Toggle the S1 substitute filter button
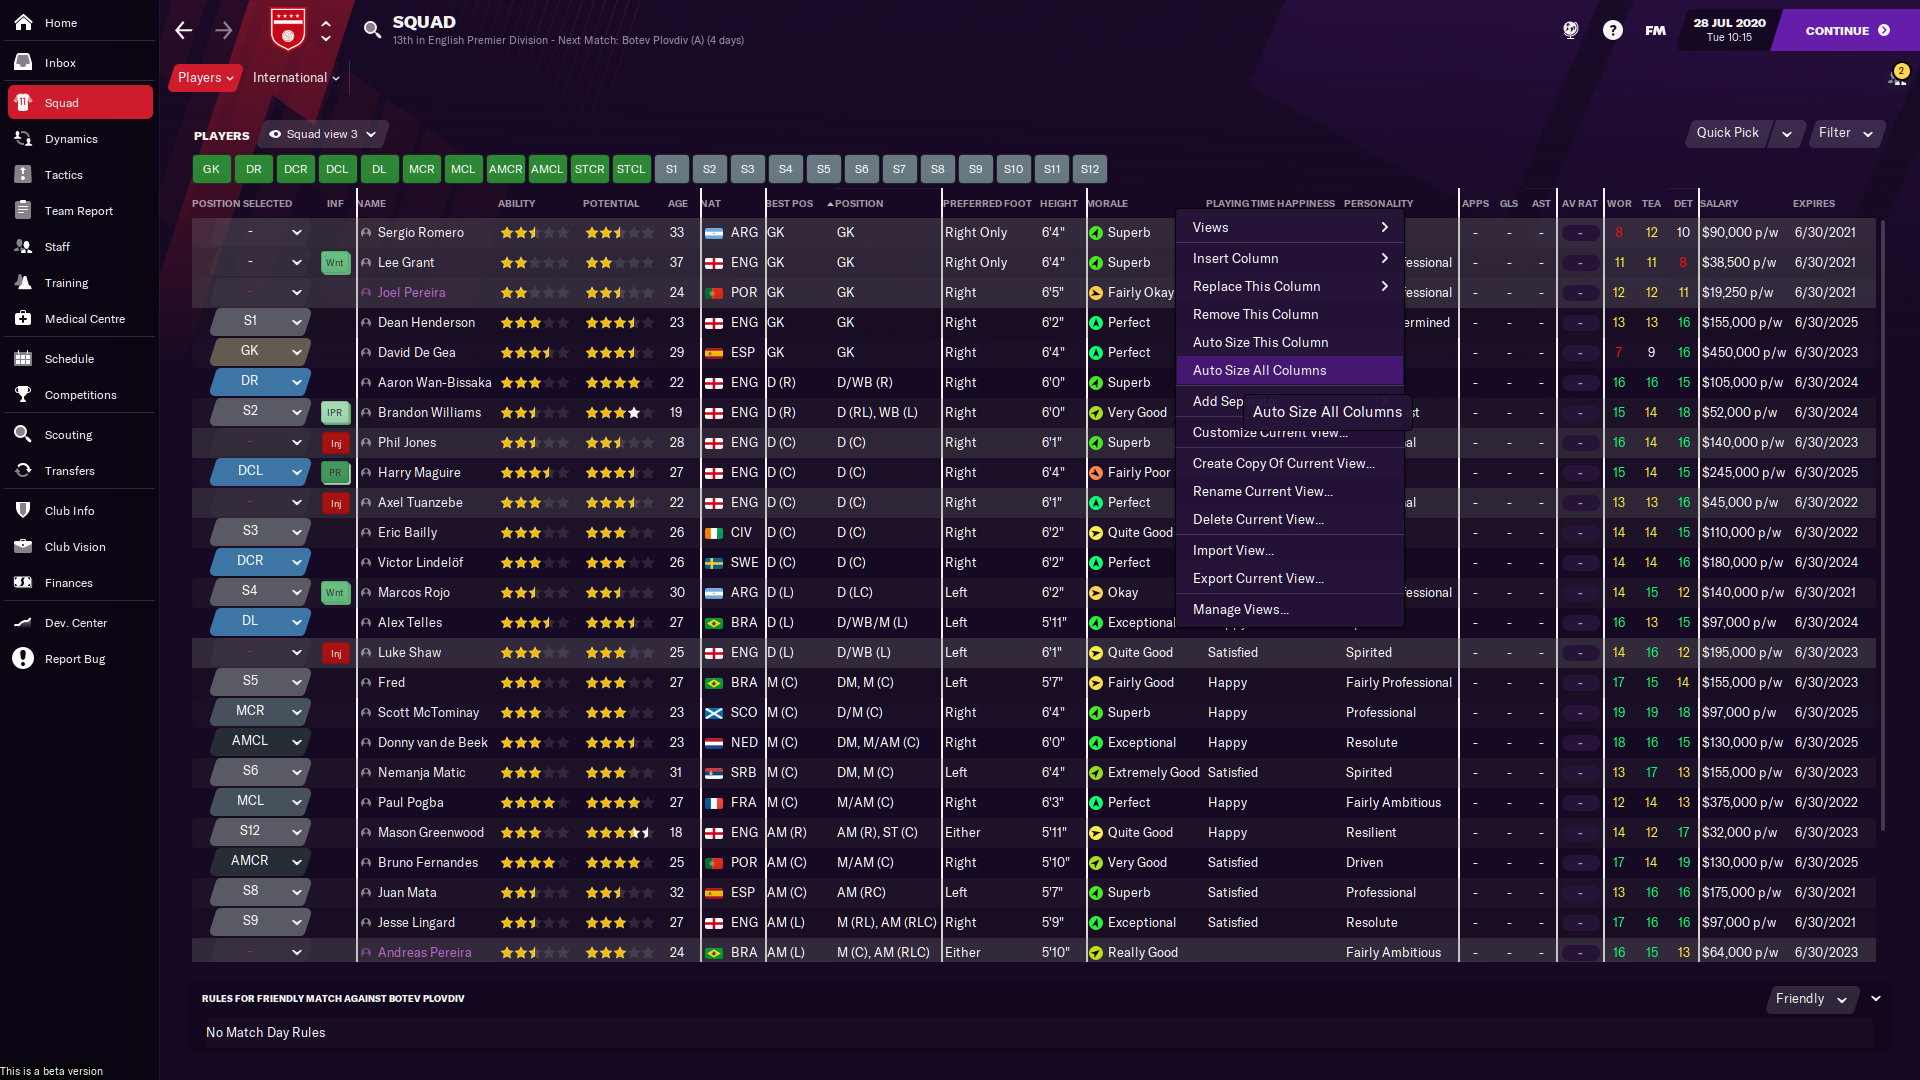The height and width of the screenshot is (1080, 1920). coord(671,169)
